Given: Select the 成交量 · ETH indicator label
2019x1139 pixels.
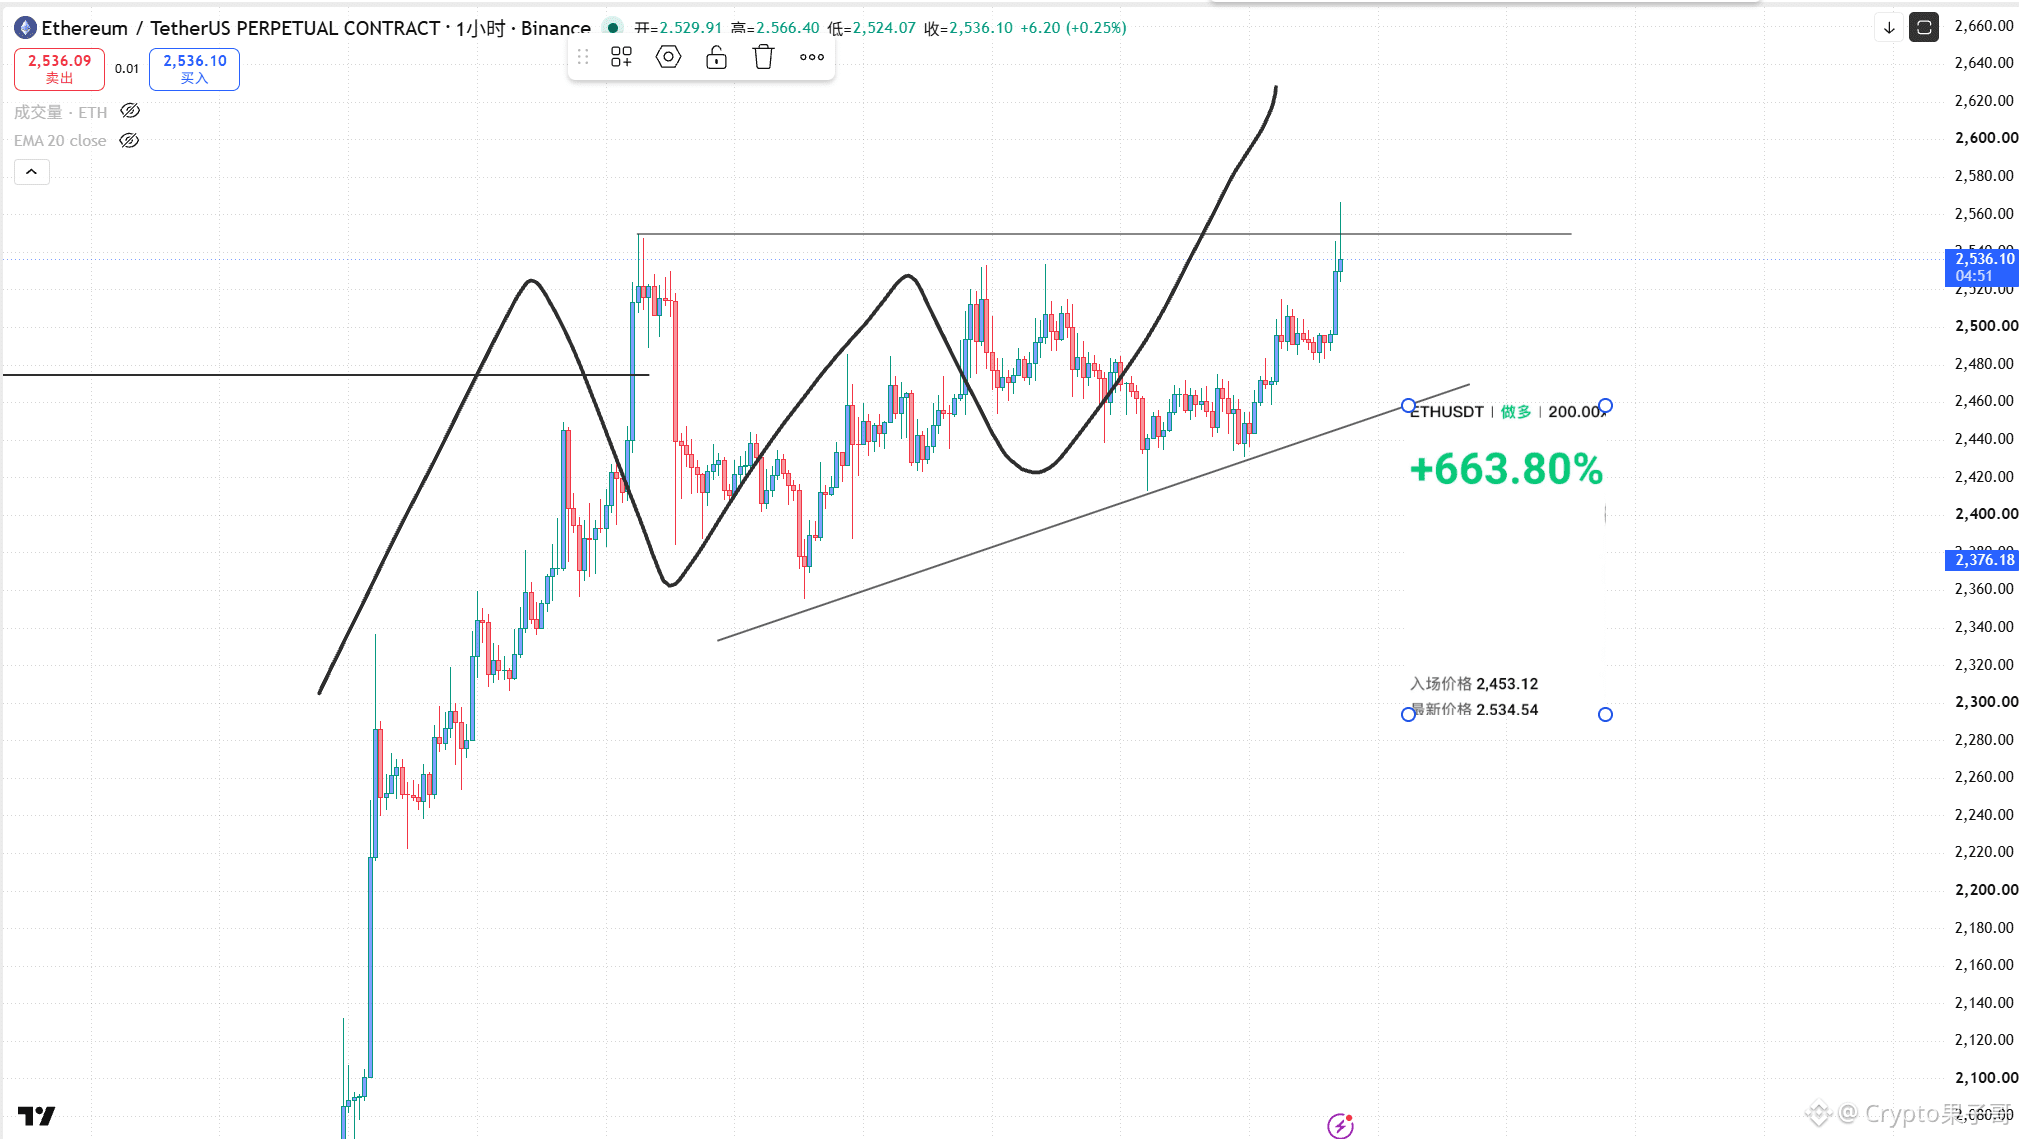Looking at the screenshot, I should coord(60,112).
